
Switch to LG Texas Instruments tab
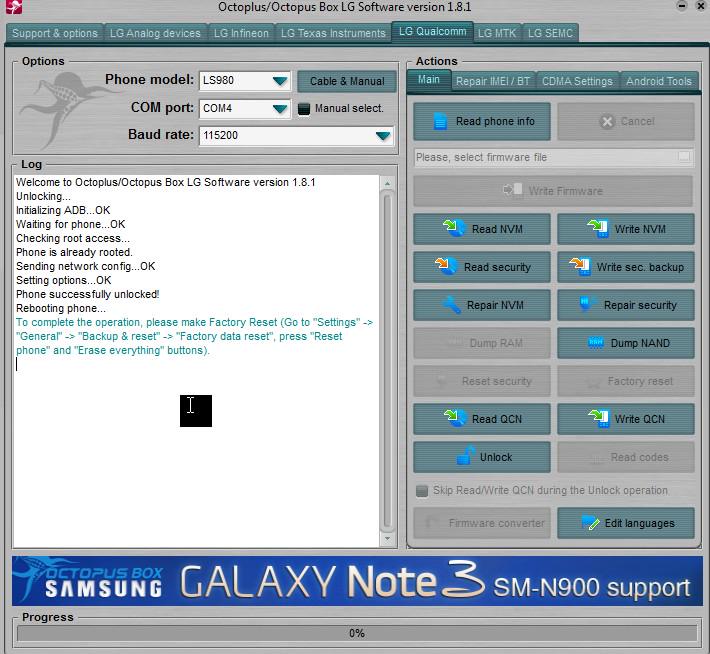pos(333,33)
